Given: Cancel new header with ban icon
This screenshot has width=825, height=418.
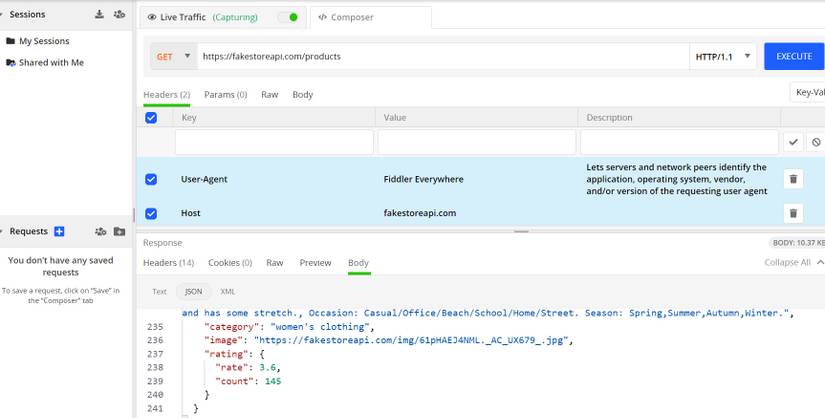Looking at the screenshot, I should pos(816,142).
